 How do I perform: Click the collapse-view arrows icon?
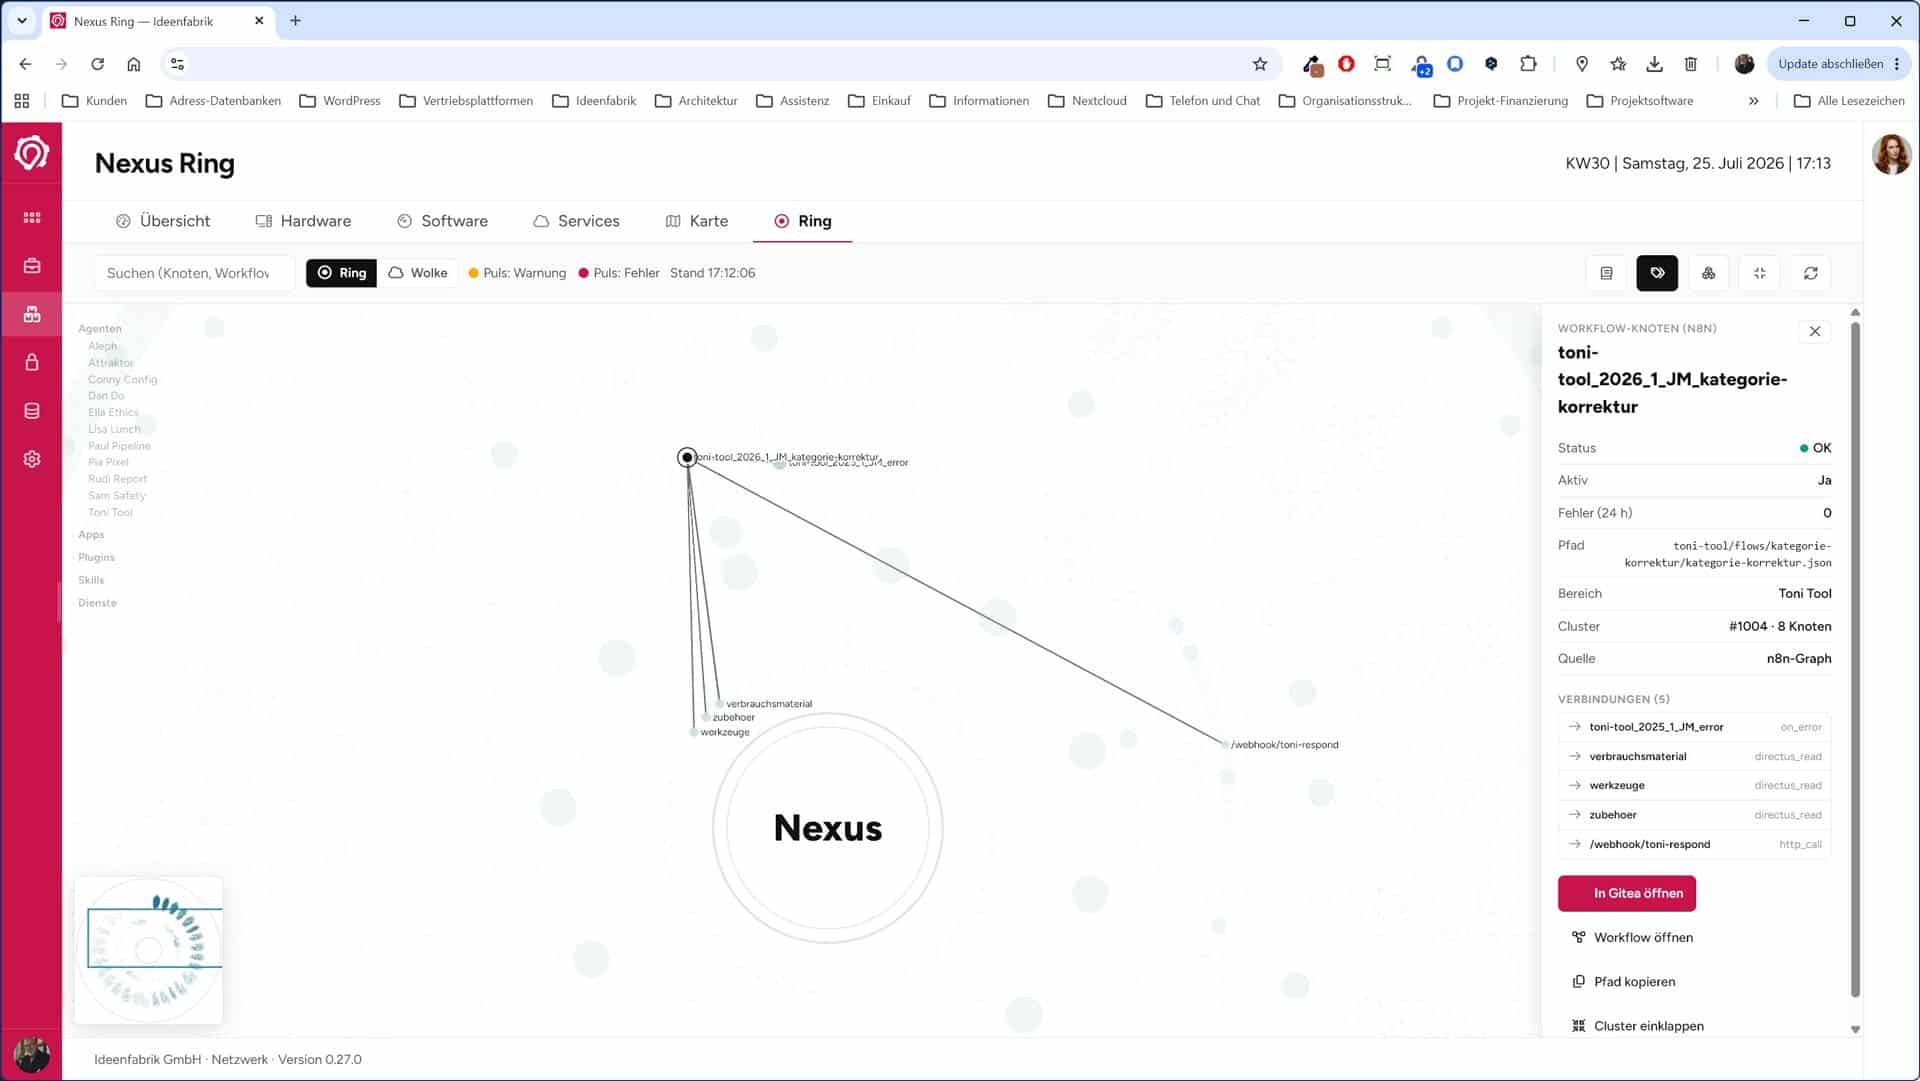pyautogui.click(x=1759, y=273)
